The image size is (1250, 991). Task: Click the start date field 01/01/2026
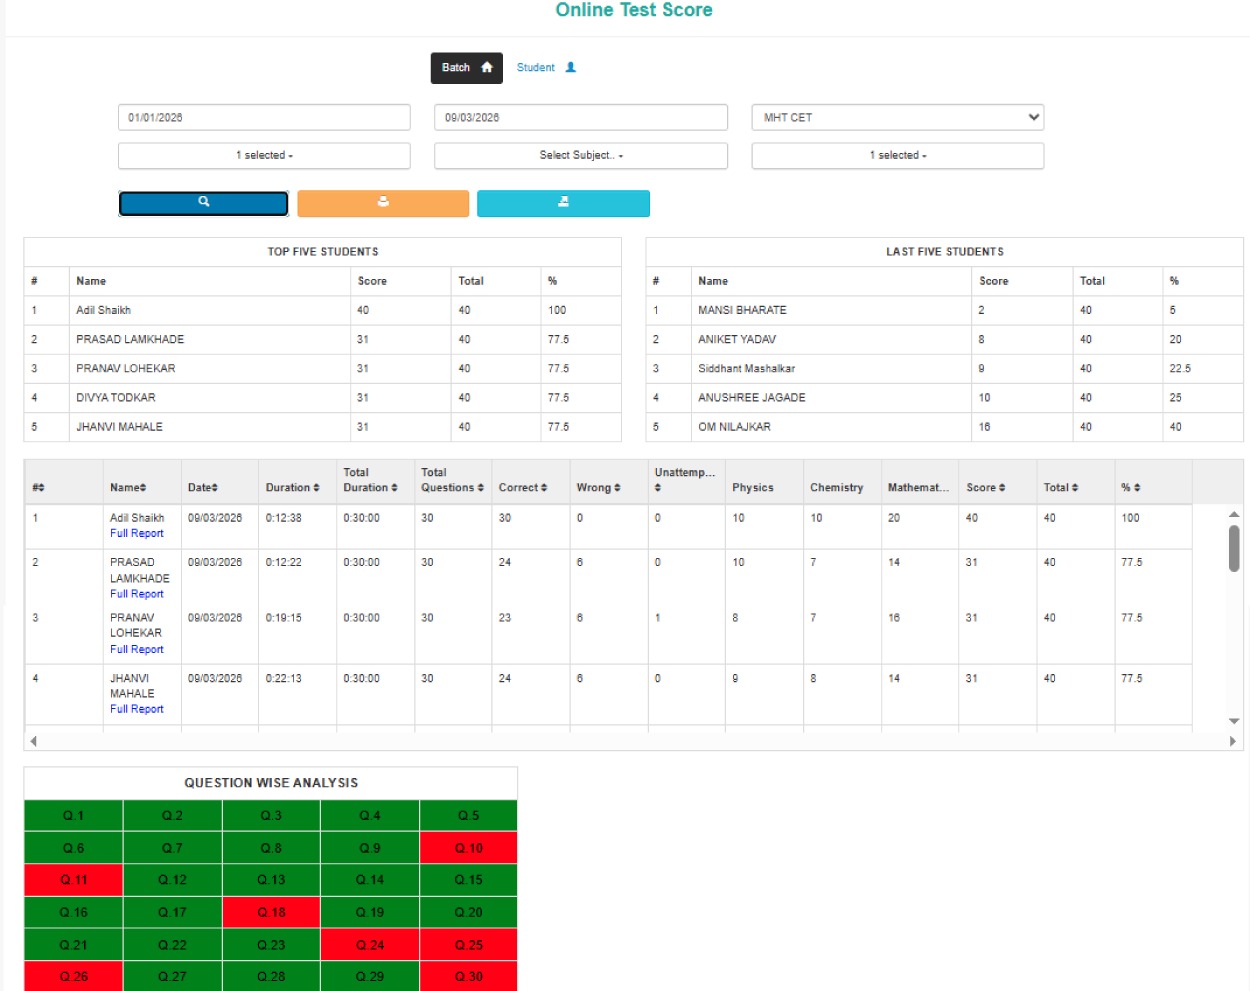click(x=264, y=117)
